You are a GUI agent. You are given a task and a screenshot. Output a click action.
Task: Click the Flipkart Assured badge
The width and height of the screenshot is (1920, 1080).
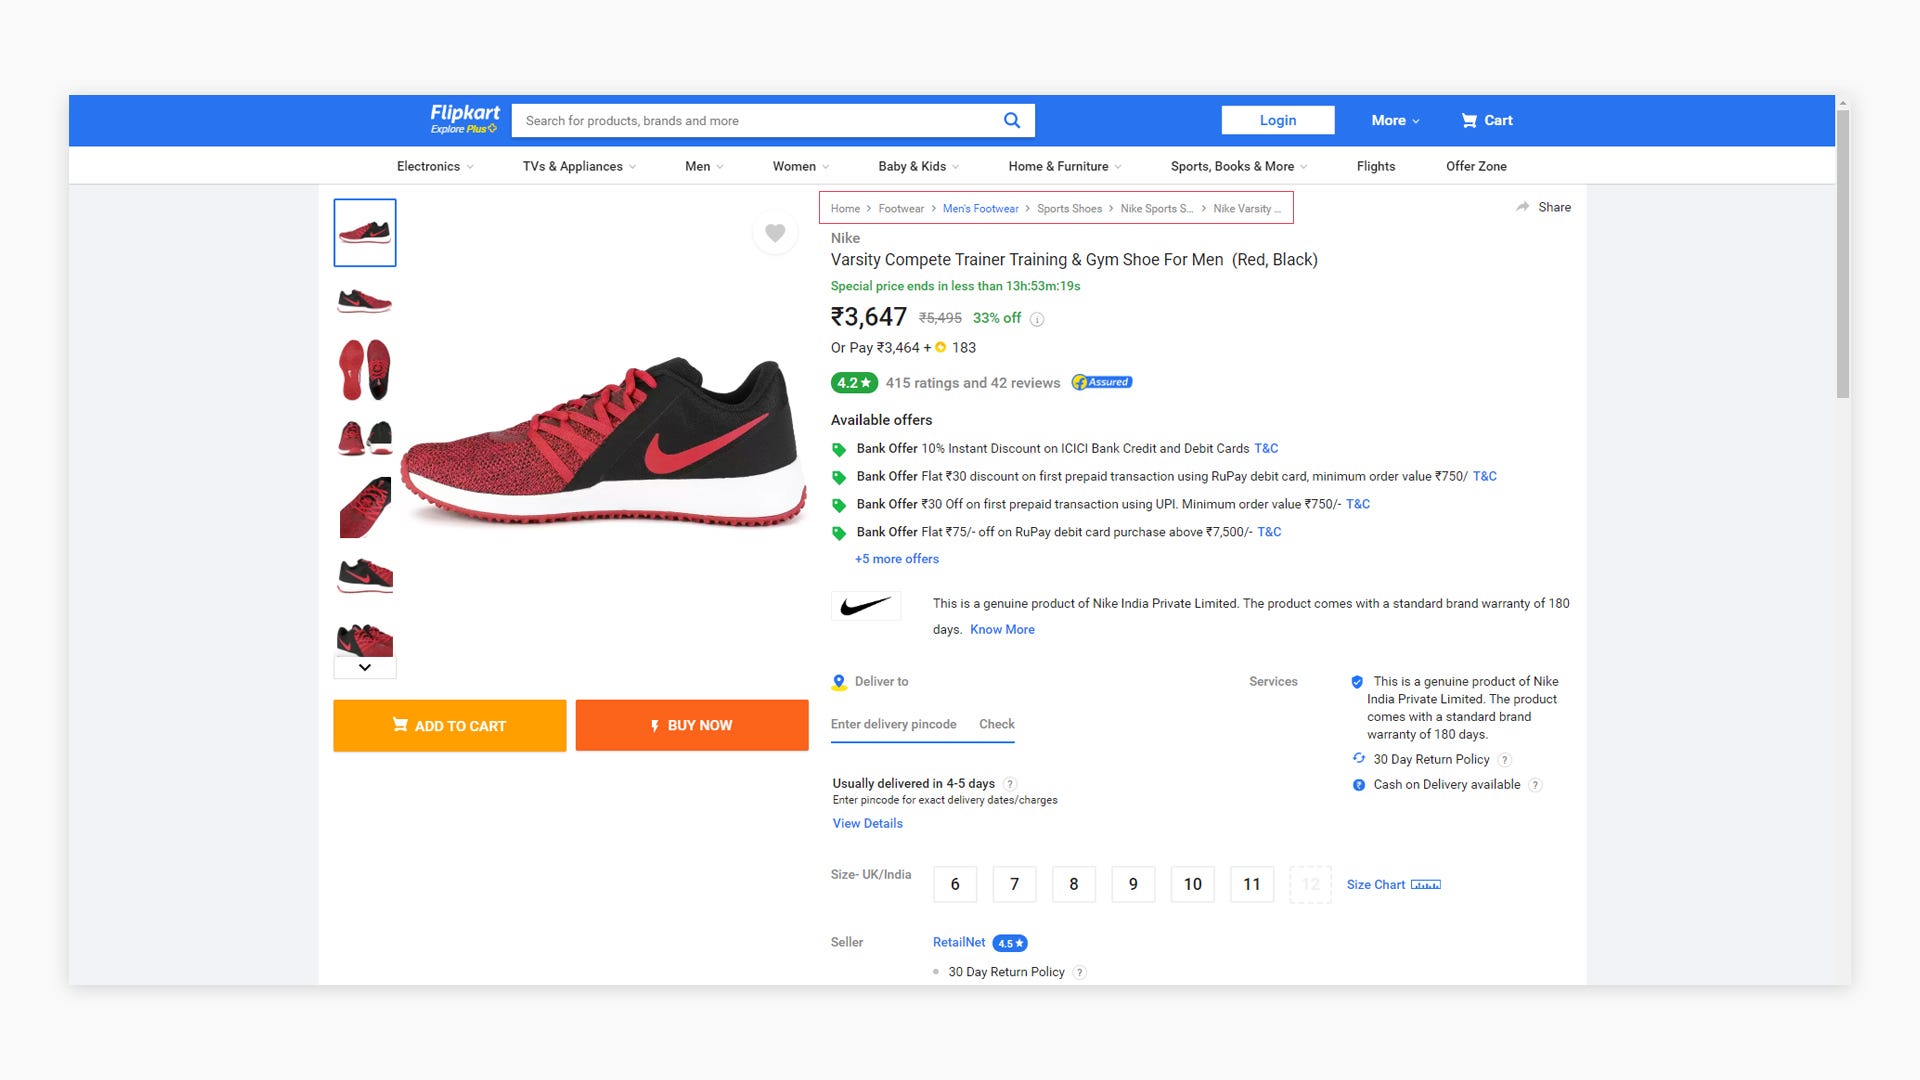click(x=1101, y=382)
